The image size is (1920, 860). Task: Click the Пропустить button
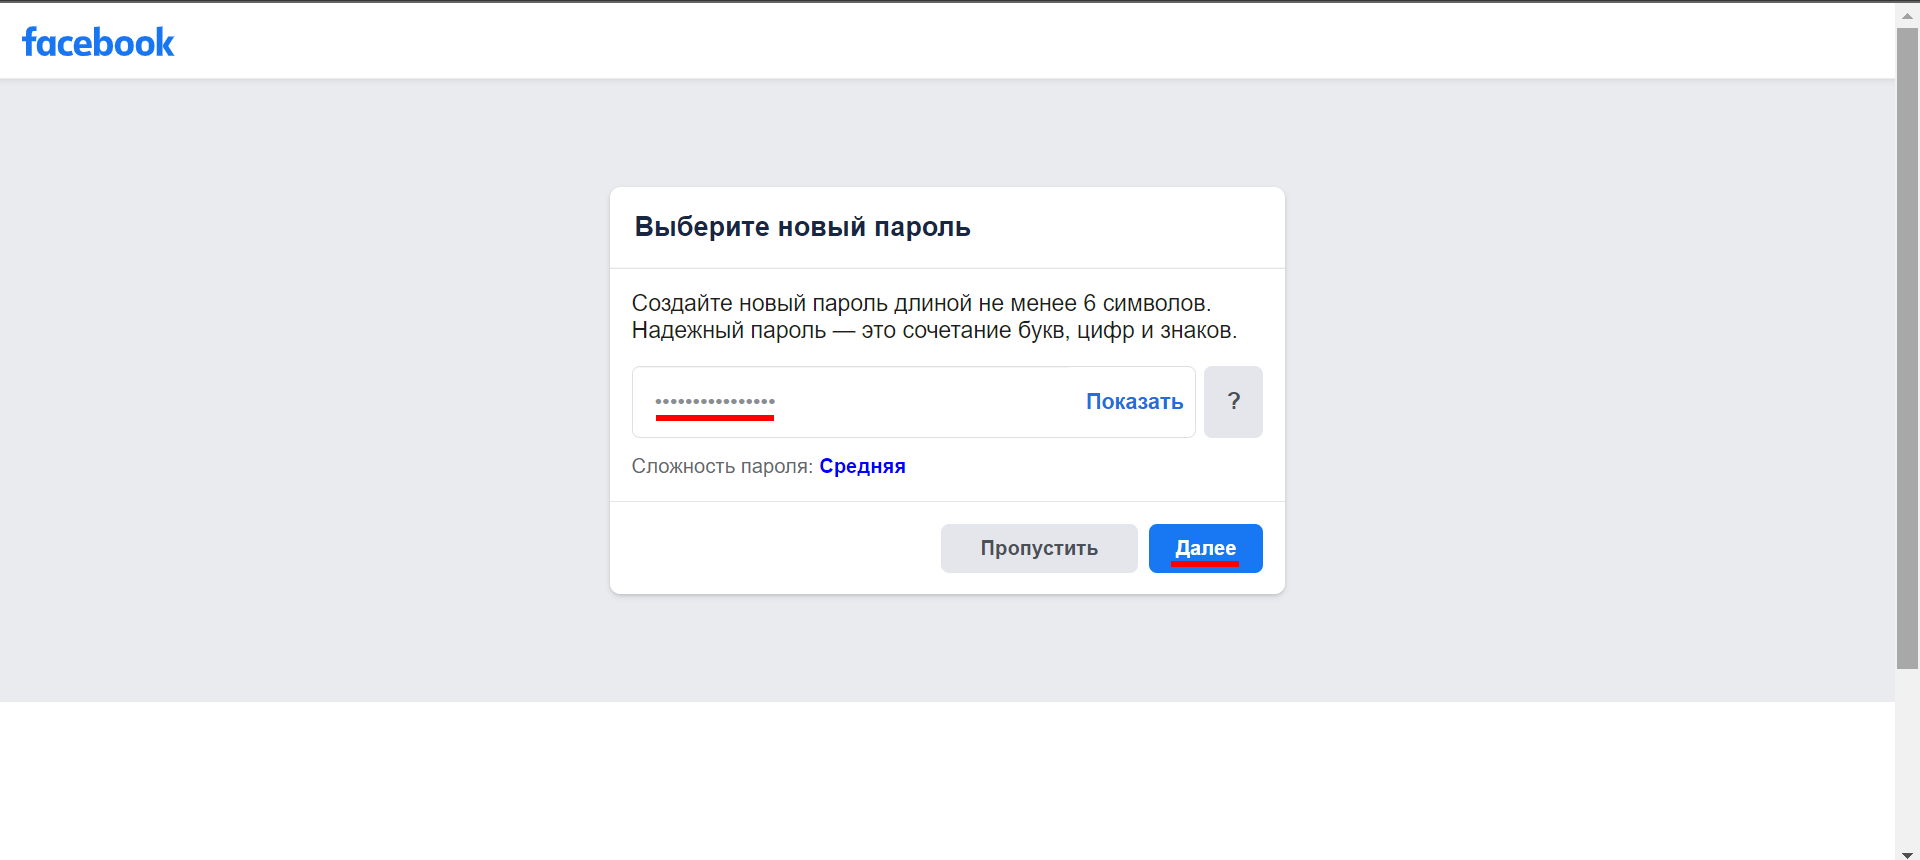[x=1039, y=548]
